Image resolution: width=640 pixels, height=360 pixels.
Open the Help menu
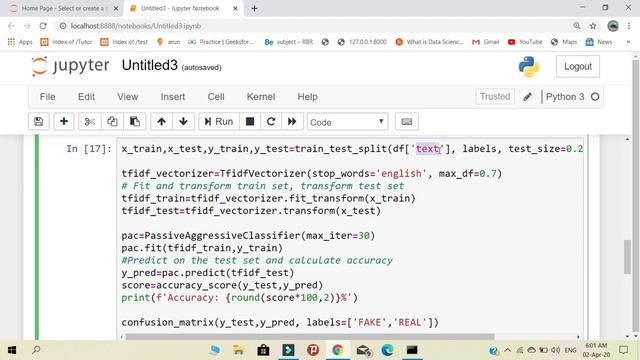[307, 97]
